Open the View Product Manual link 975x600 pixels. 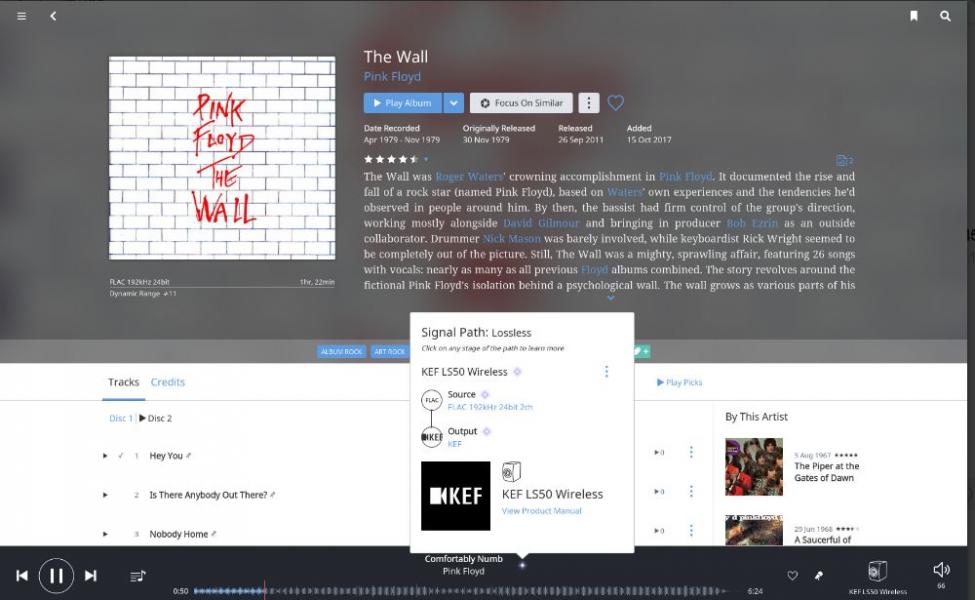point(542,511)
